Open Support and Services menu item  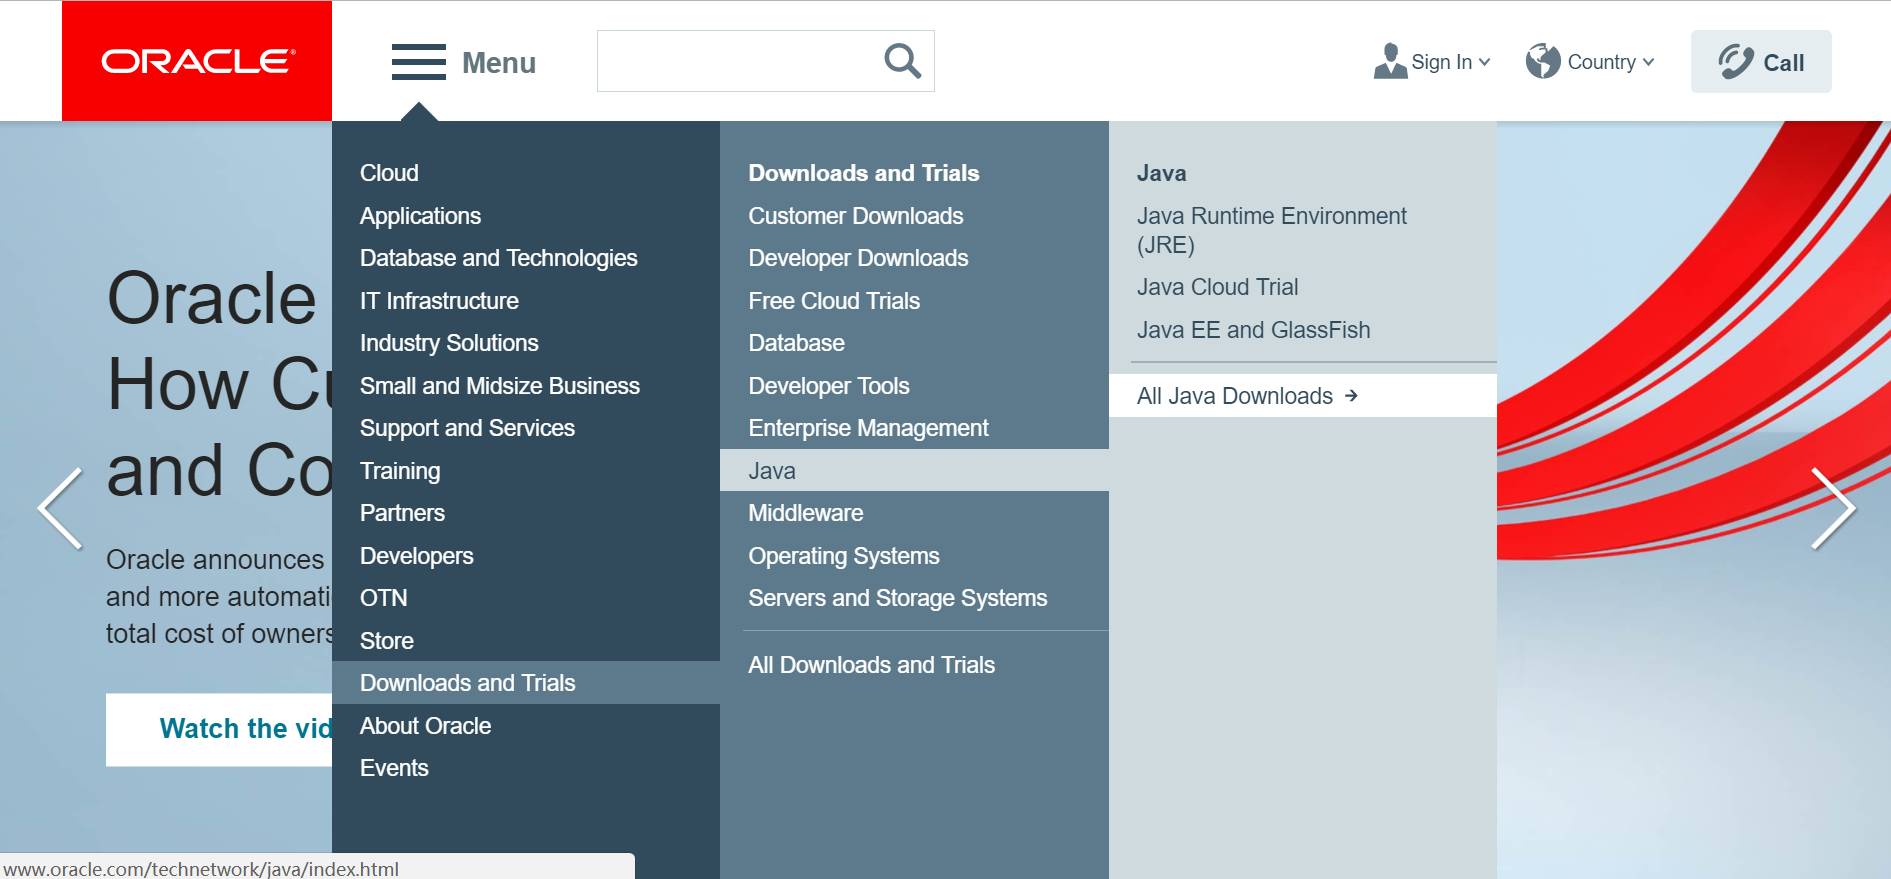pos(467,428)
